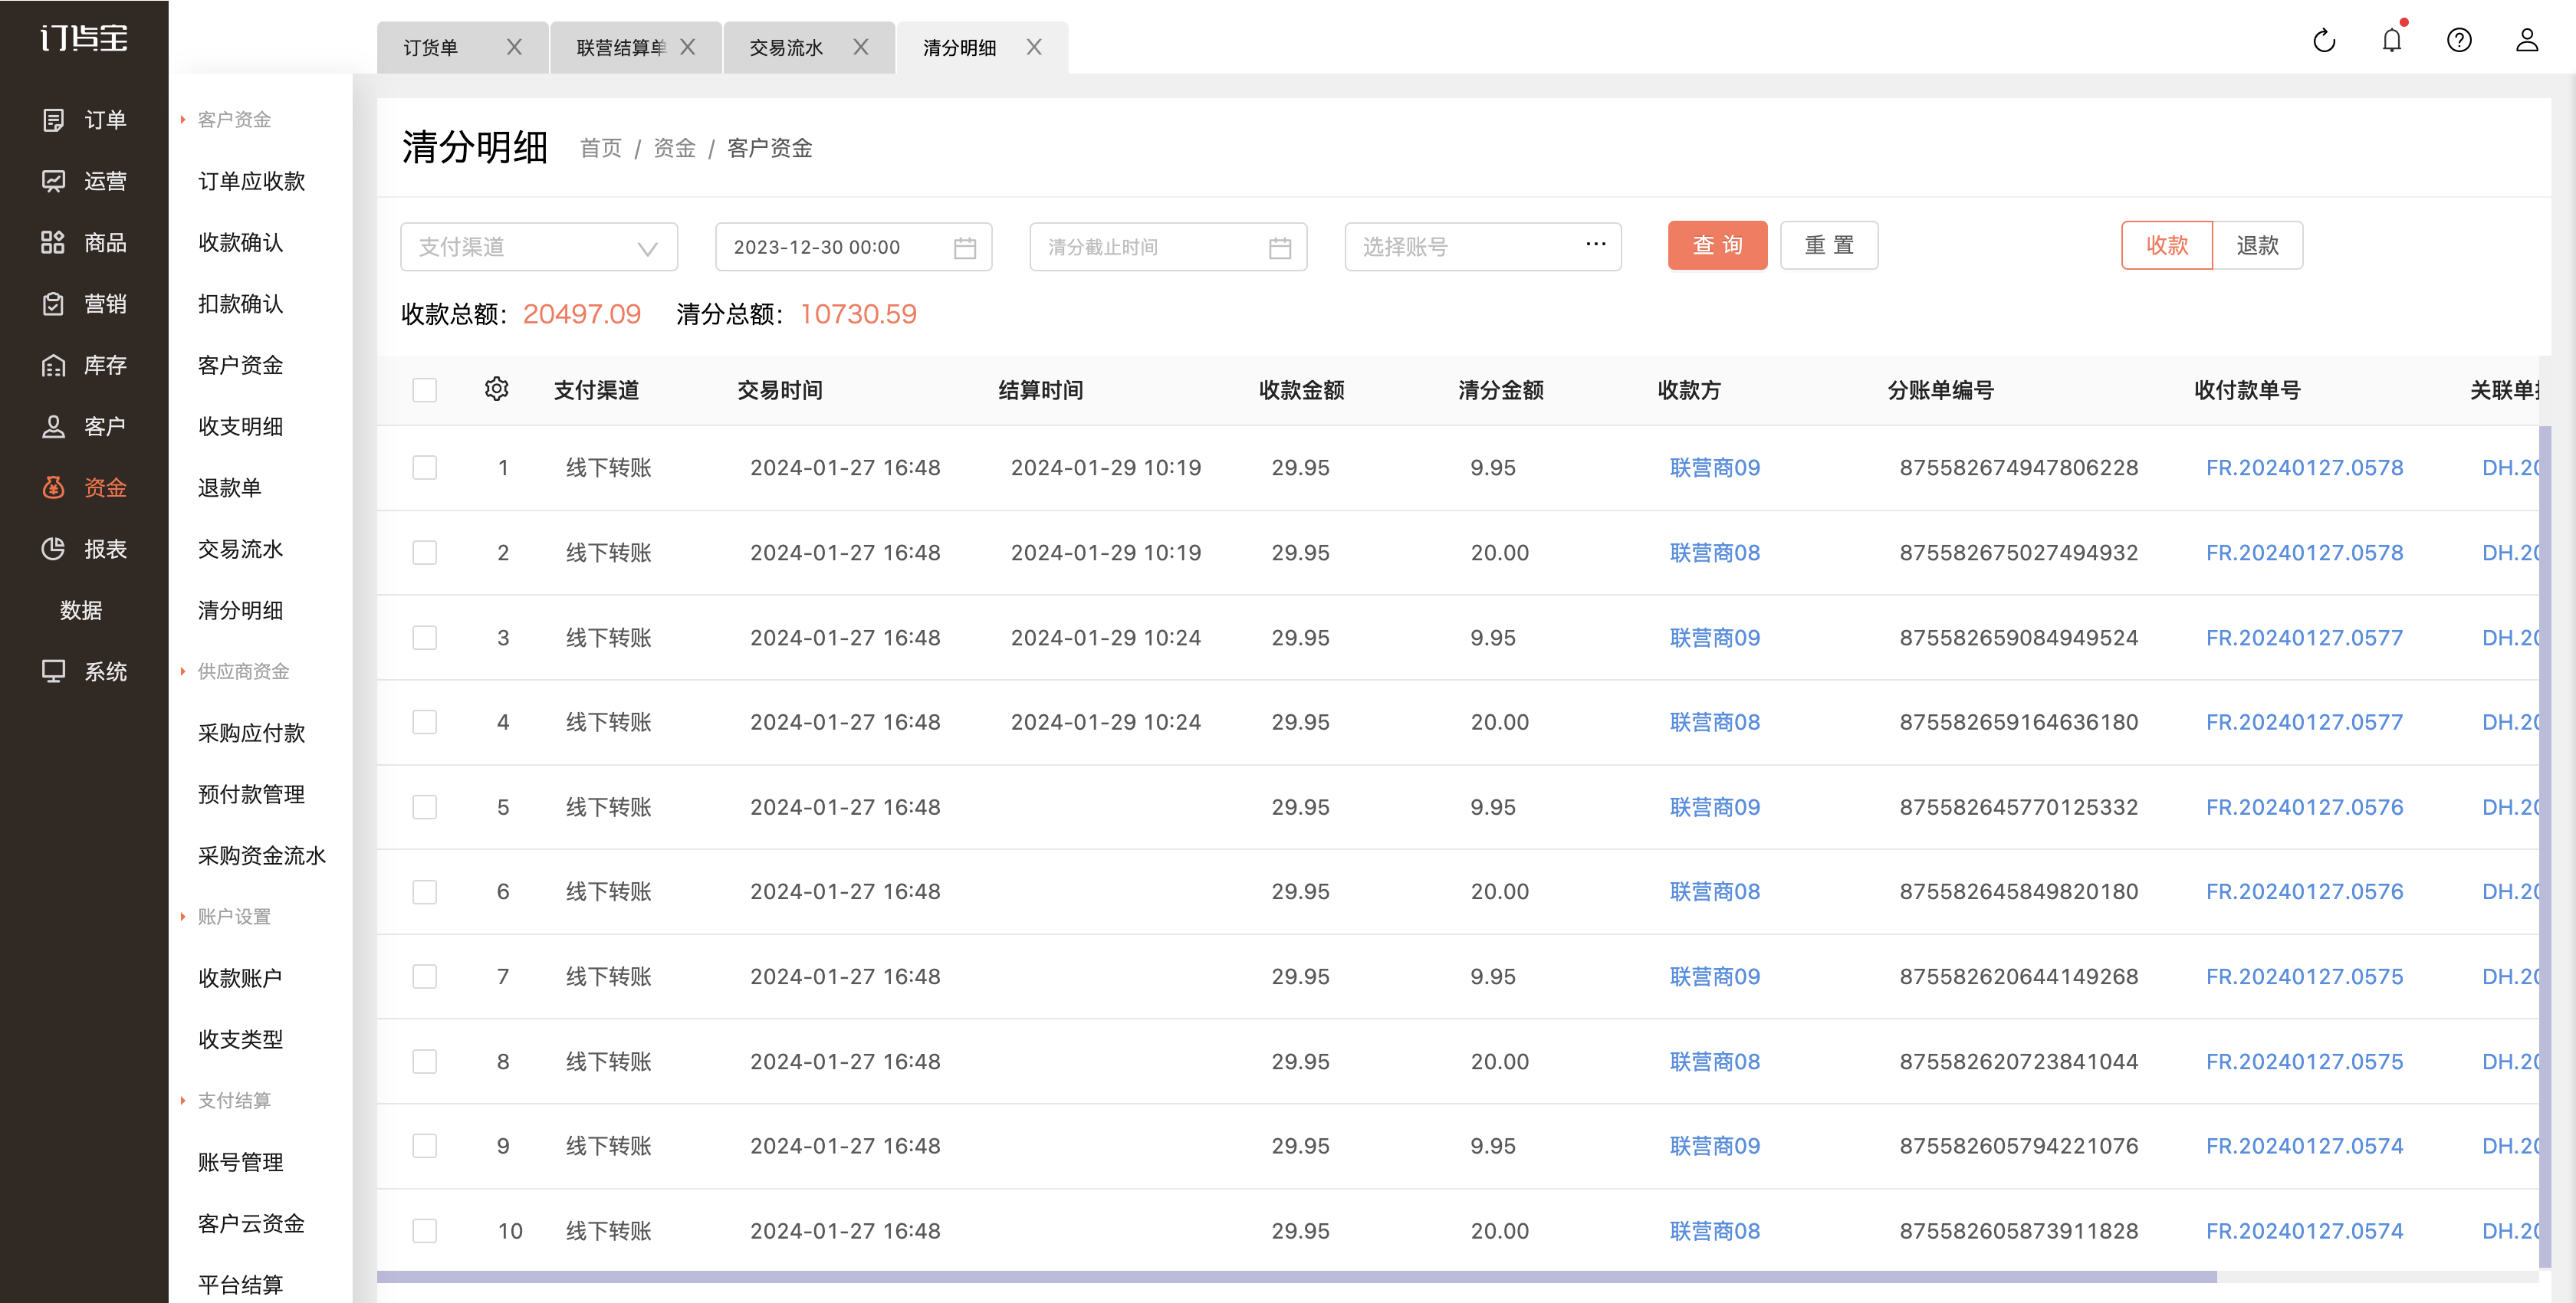Click the 查询 search button
Image resolution: width=2576 pixels, height=1303 pixels.
(1717, 245)
